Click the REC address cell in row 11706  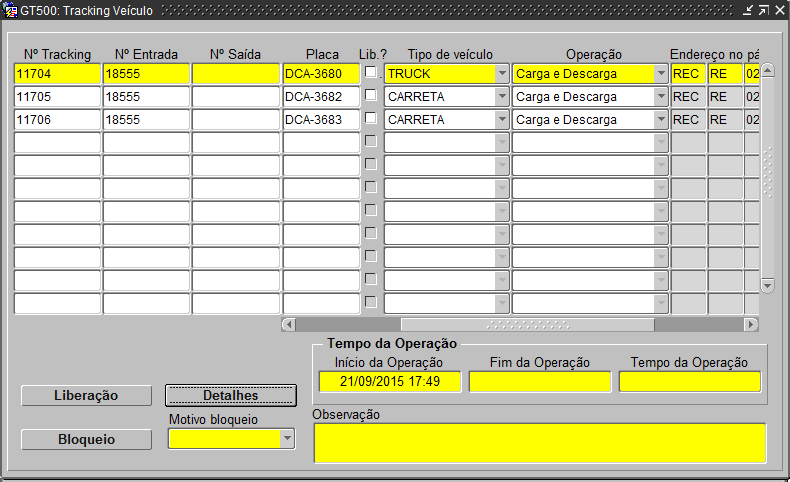coord(688,120)
